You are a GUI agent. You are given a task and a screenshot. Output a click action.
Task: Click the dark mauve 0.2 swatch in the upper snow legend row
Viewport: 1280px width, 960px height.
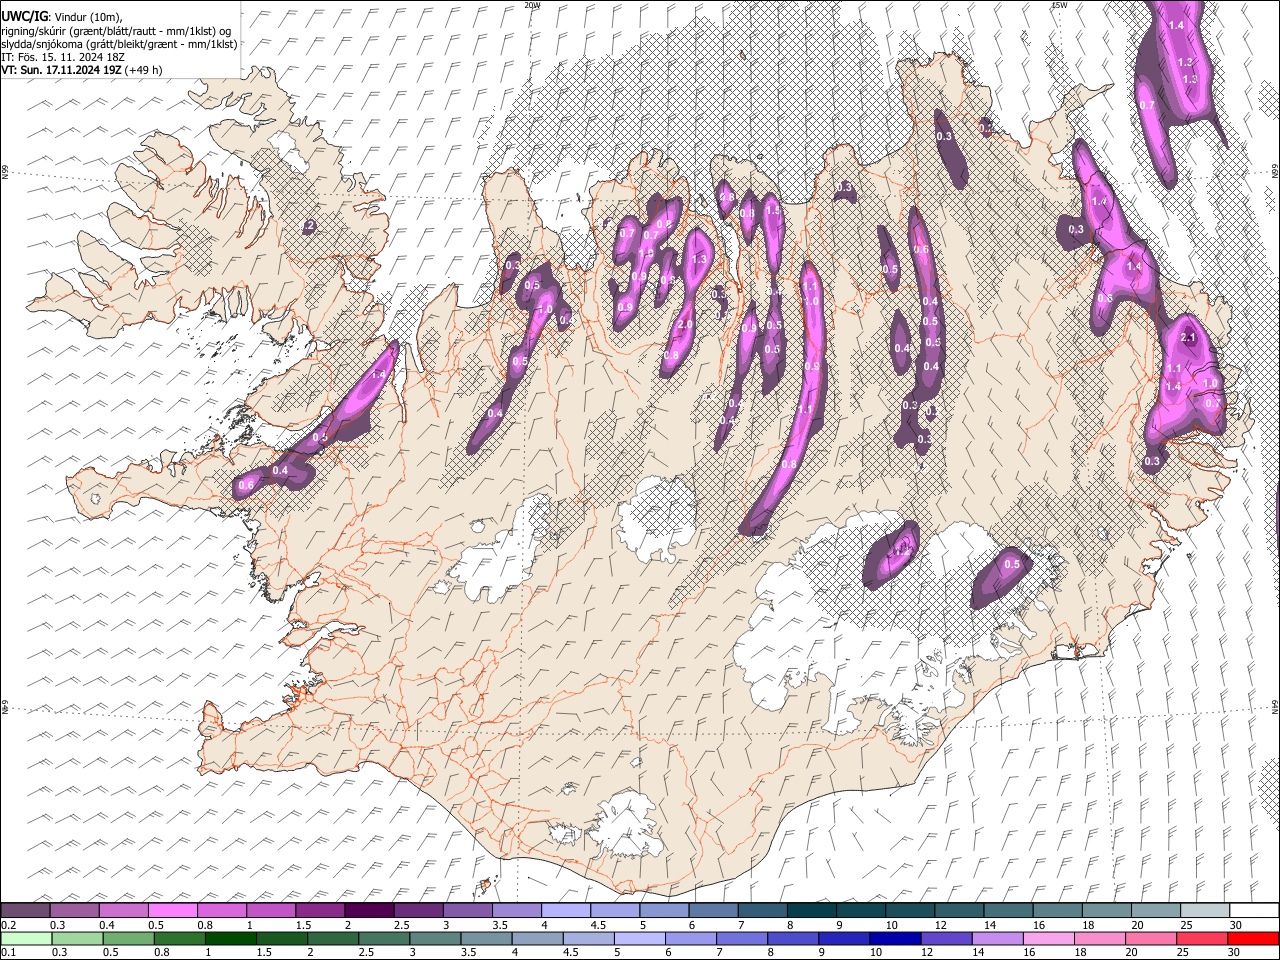[26, 910]
